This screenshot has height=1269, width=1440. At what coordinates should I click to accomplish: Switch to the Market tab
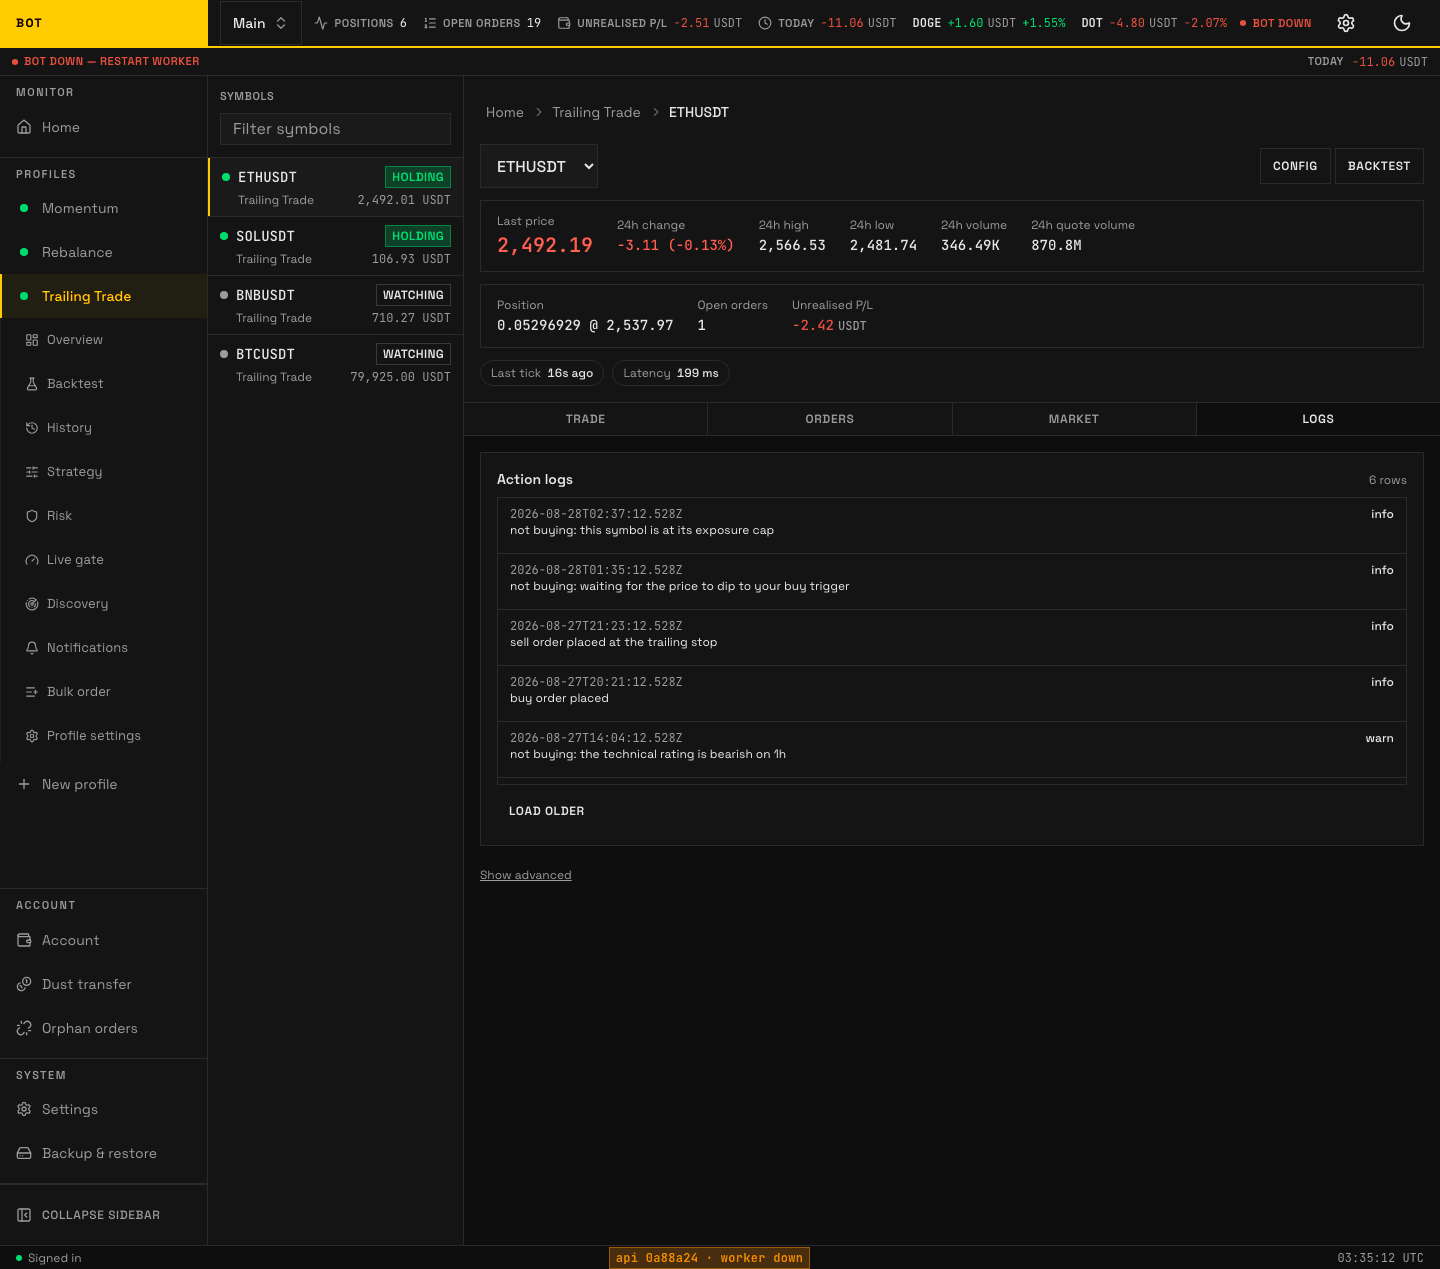pyautogui.click(x=1074, y=419)
